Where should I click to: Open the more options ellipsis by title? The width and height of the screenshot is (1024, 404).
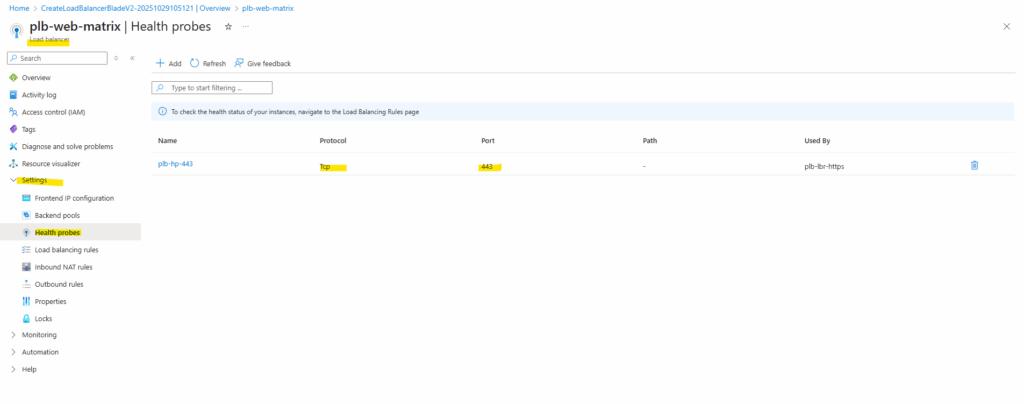[x=245, y=26]
